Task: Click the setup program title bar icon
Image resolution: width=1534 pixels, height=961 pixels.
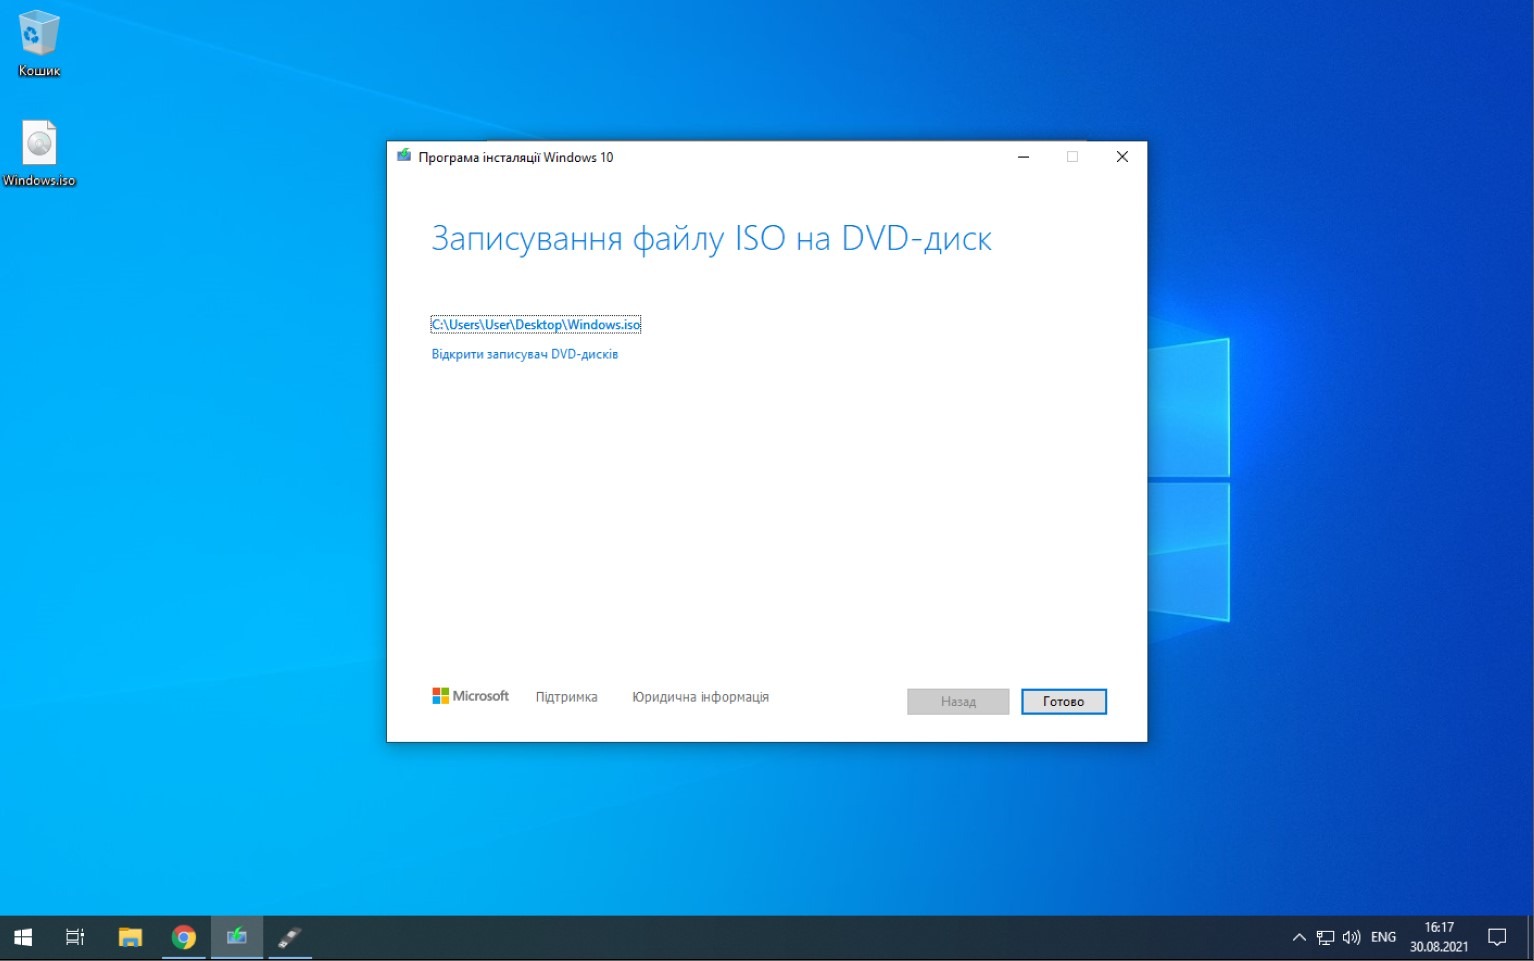Action: coord(404,156)
